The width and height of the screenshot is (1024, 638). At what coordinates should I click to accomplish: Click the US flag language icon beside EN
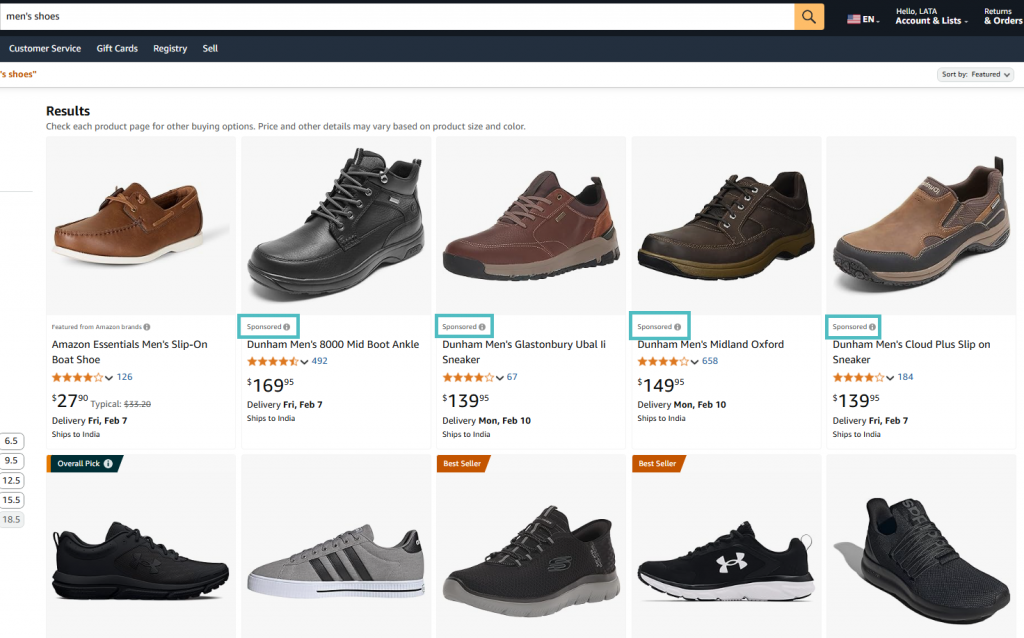853,17
